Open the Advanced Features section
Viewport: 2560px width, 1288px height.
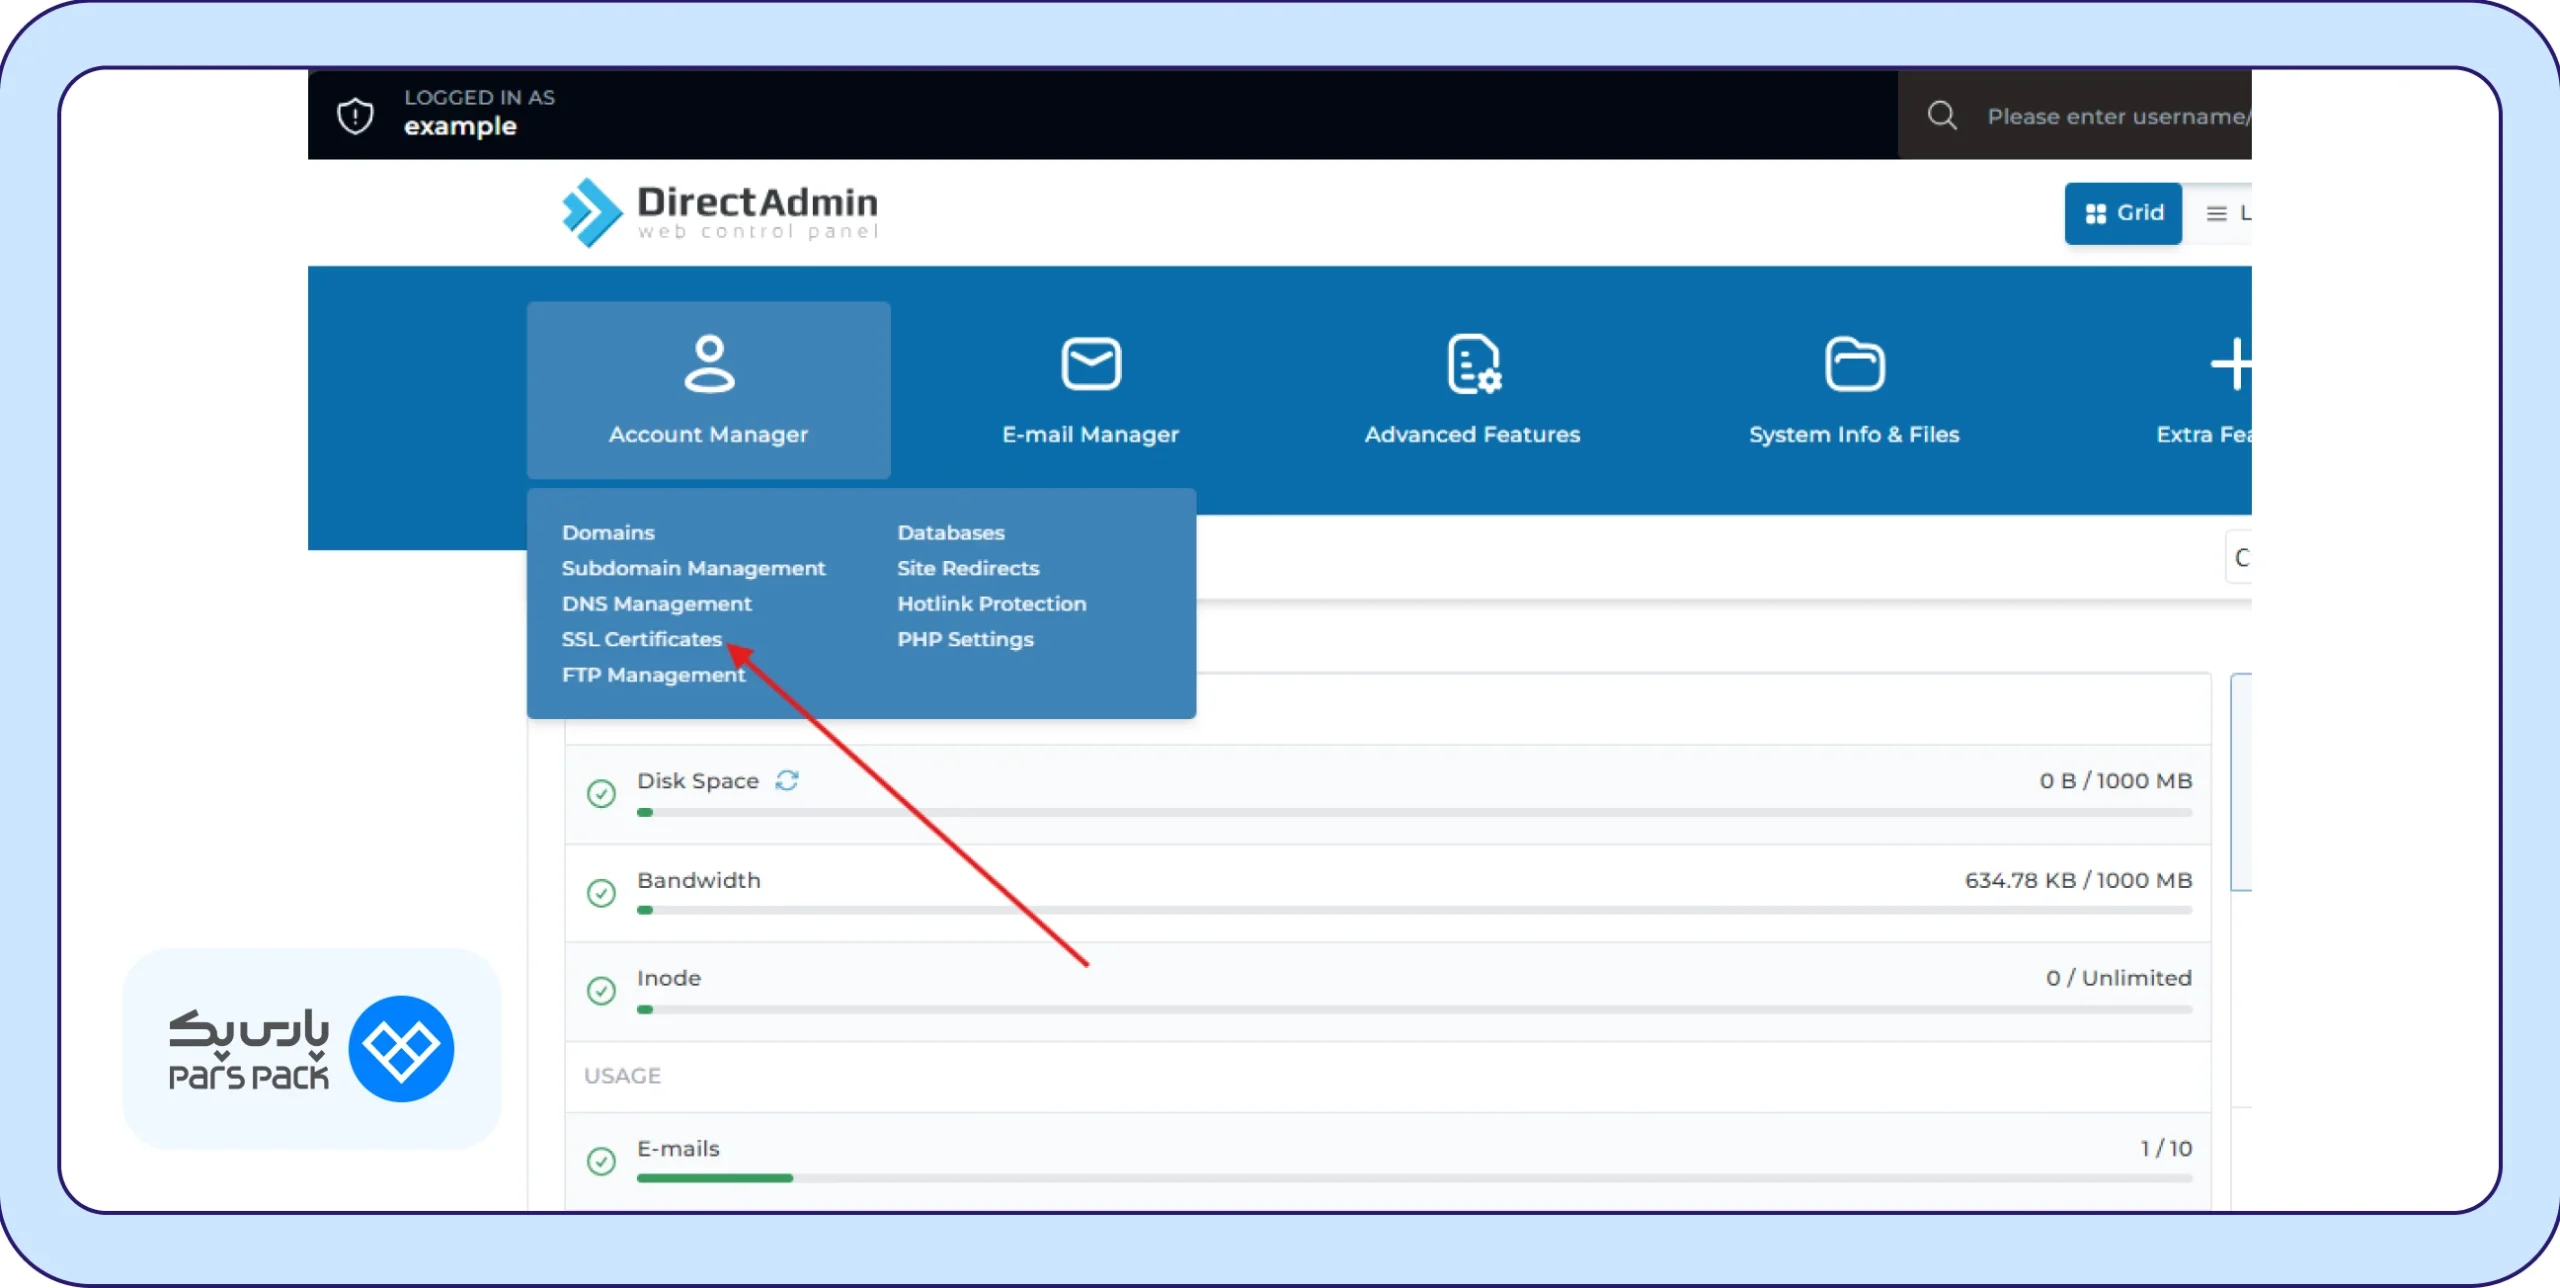[1472, 390]
